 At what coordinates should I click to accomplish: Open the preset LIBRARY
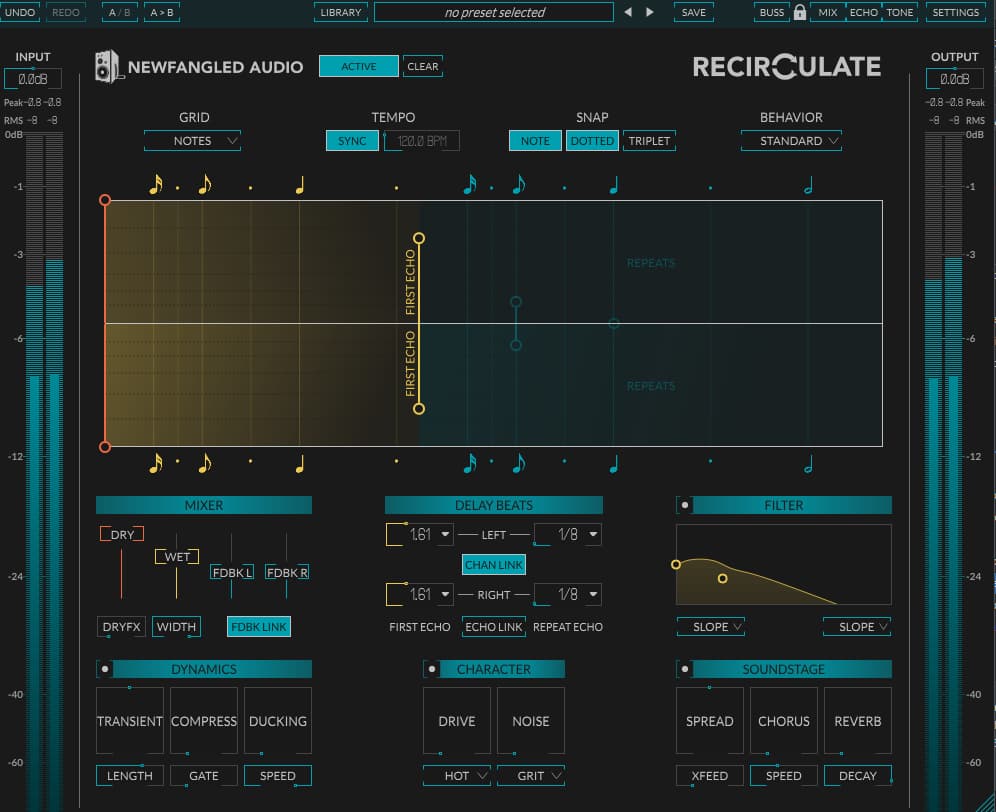tap(340, 12)
